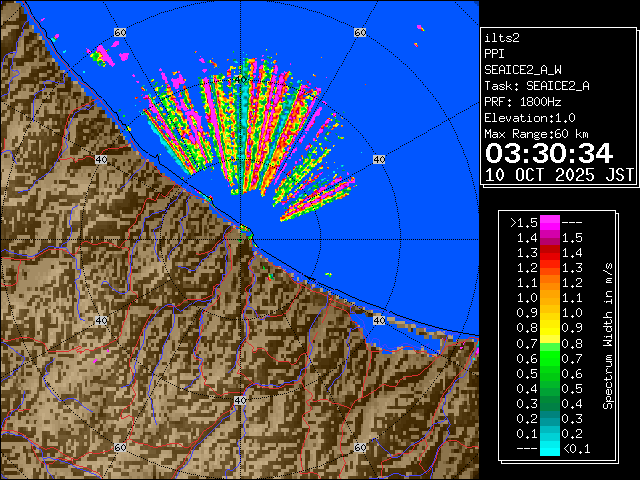The image size is (640, 480).
Task: Click the Spectrum Width in m/s label
Action: point(607,336)
